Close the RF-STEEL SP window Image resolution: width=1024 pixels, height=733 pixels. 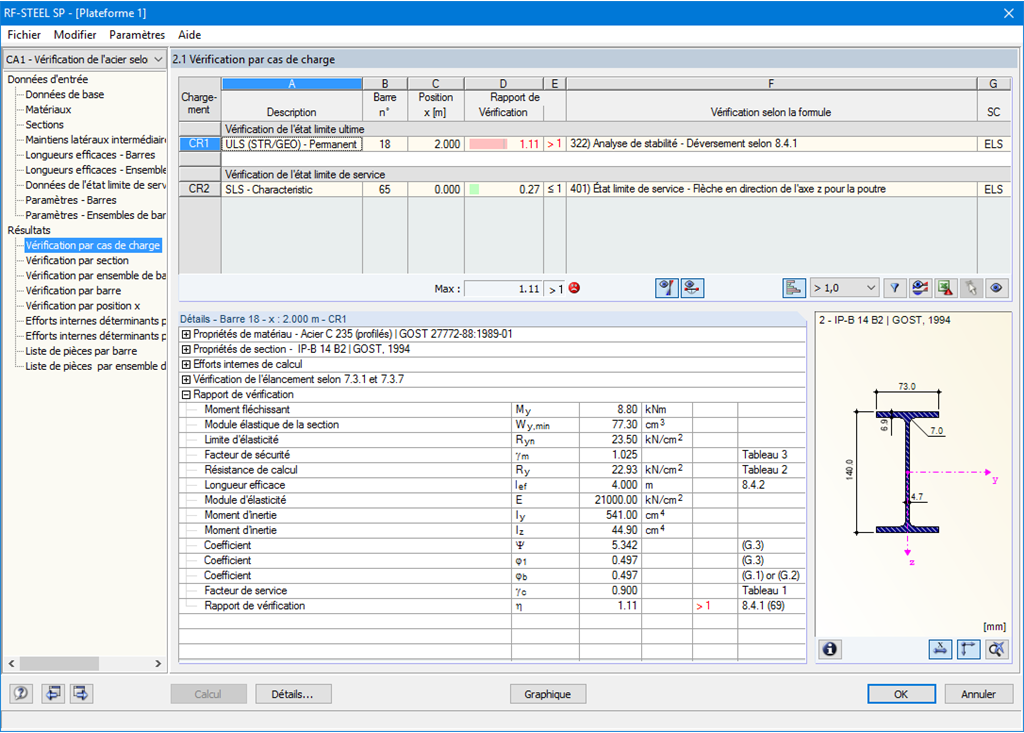tap(1008, 13)
